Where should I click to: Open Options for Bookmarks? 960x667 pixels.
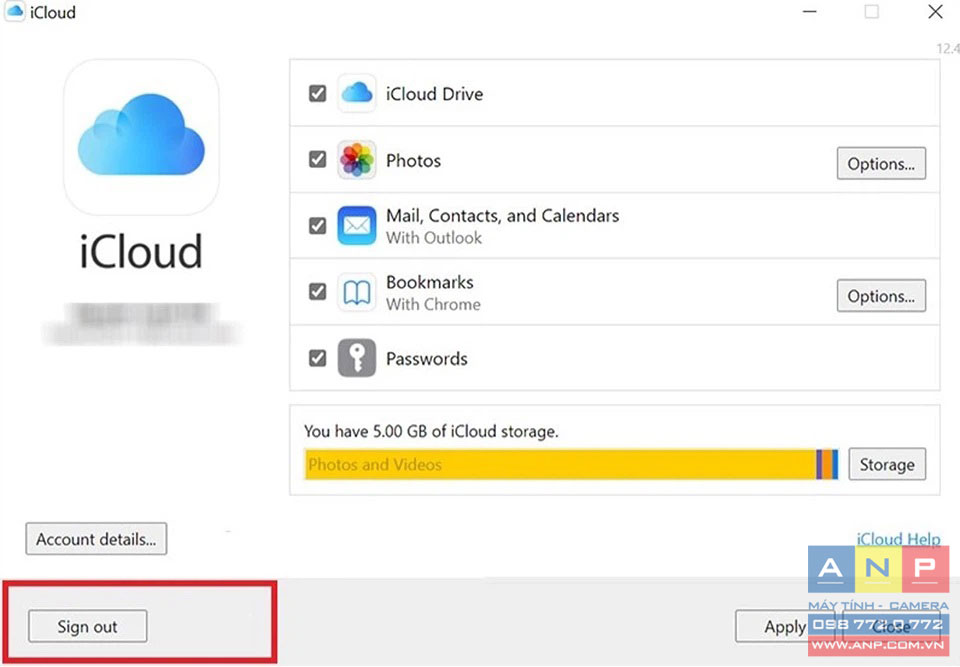point(881,296)
